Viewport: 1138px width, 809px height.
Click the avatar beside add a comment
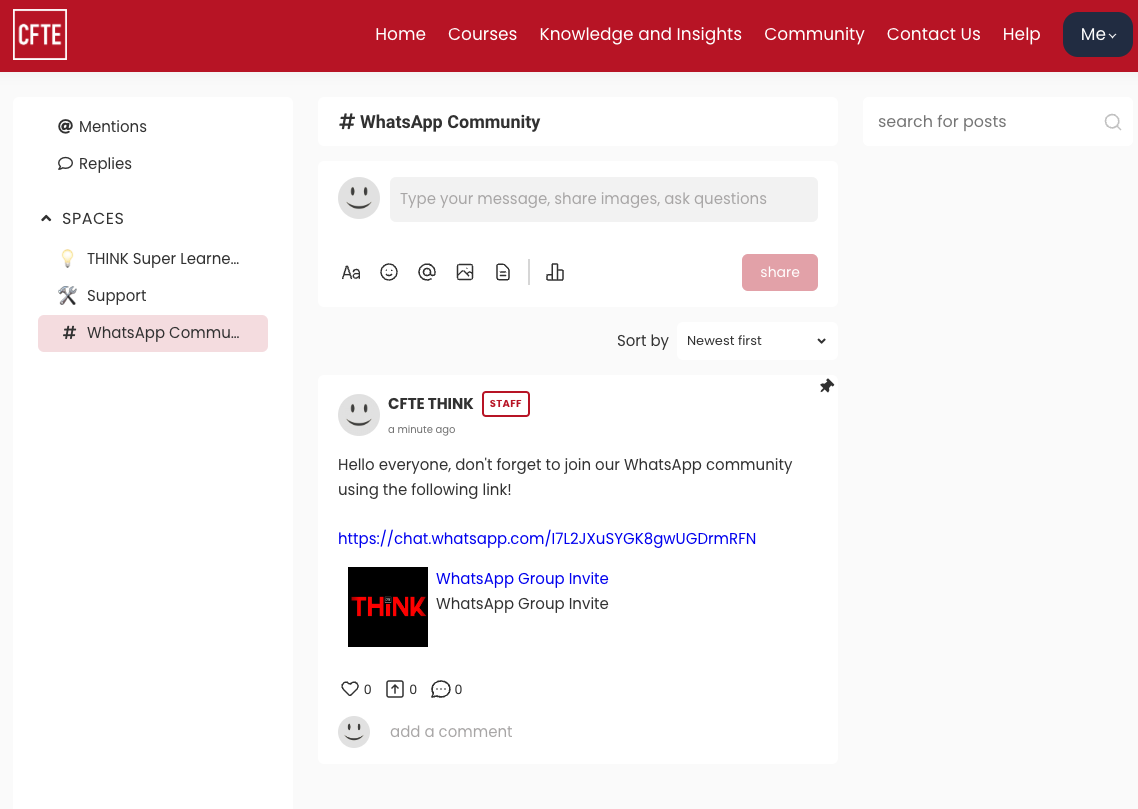pos(354,732)
